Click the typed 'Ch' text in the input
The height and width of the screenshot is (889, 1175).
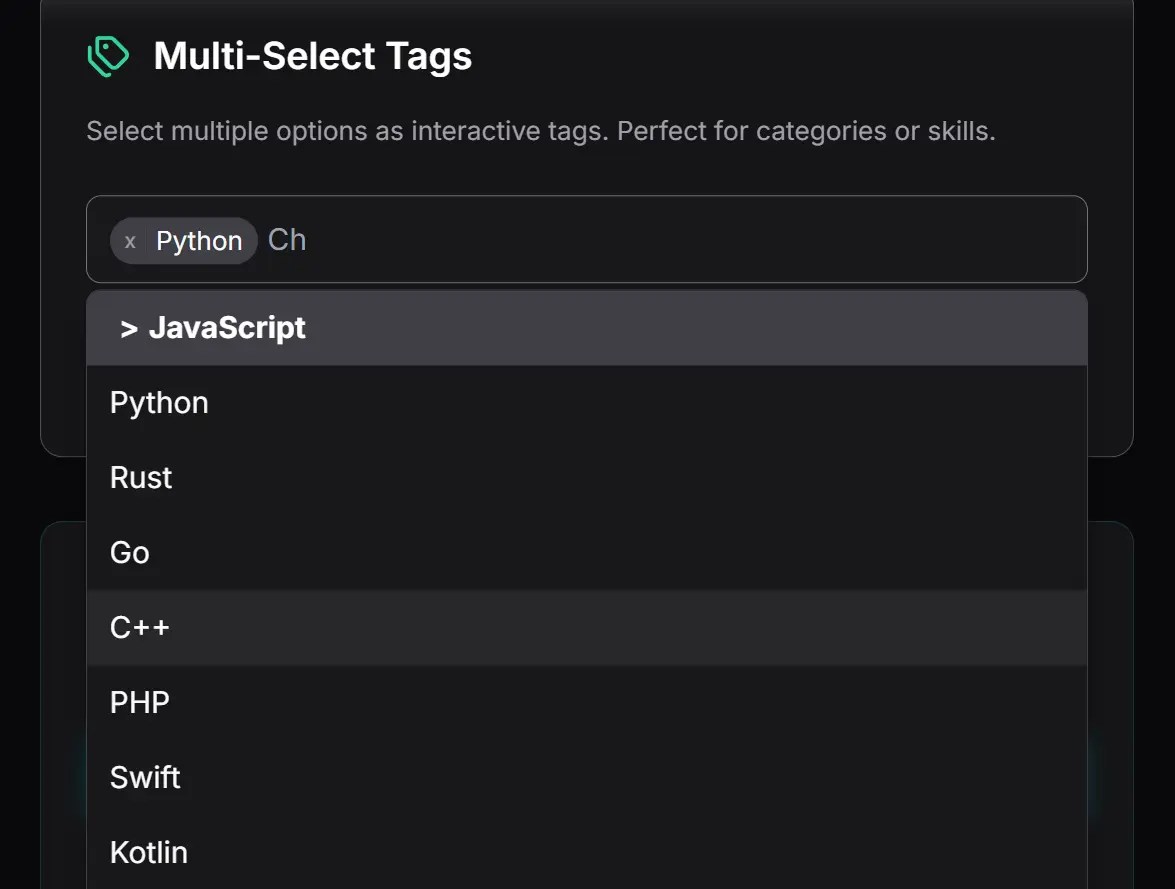[x=287, y=240]
